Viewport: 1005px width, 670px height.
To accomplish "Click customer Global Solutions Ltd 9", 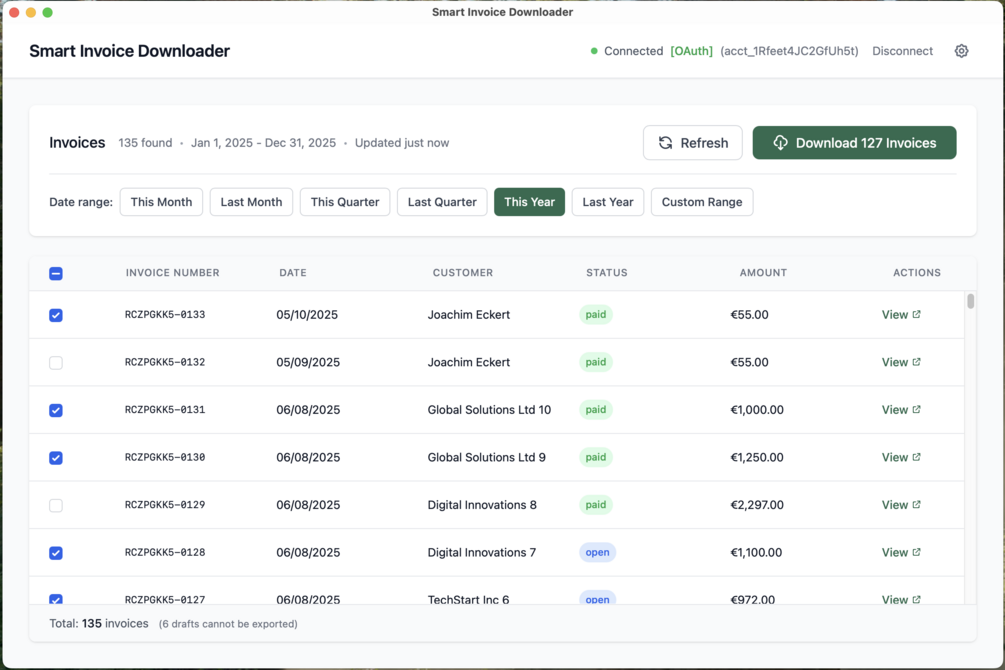I will click(486, 456).
